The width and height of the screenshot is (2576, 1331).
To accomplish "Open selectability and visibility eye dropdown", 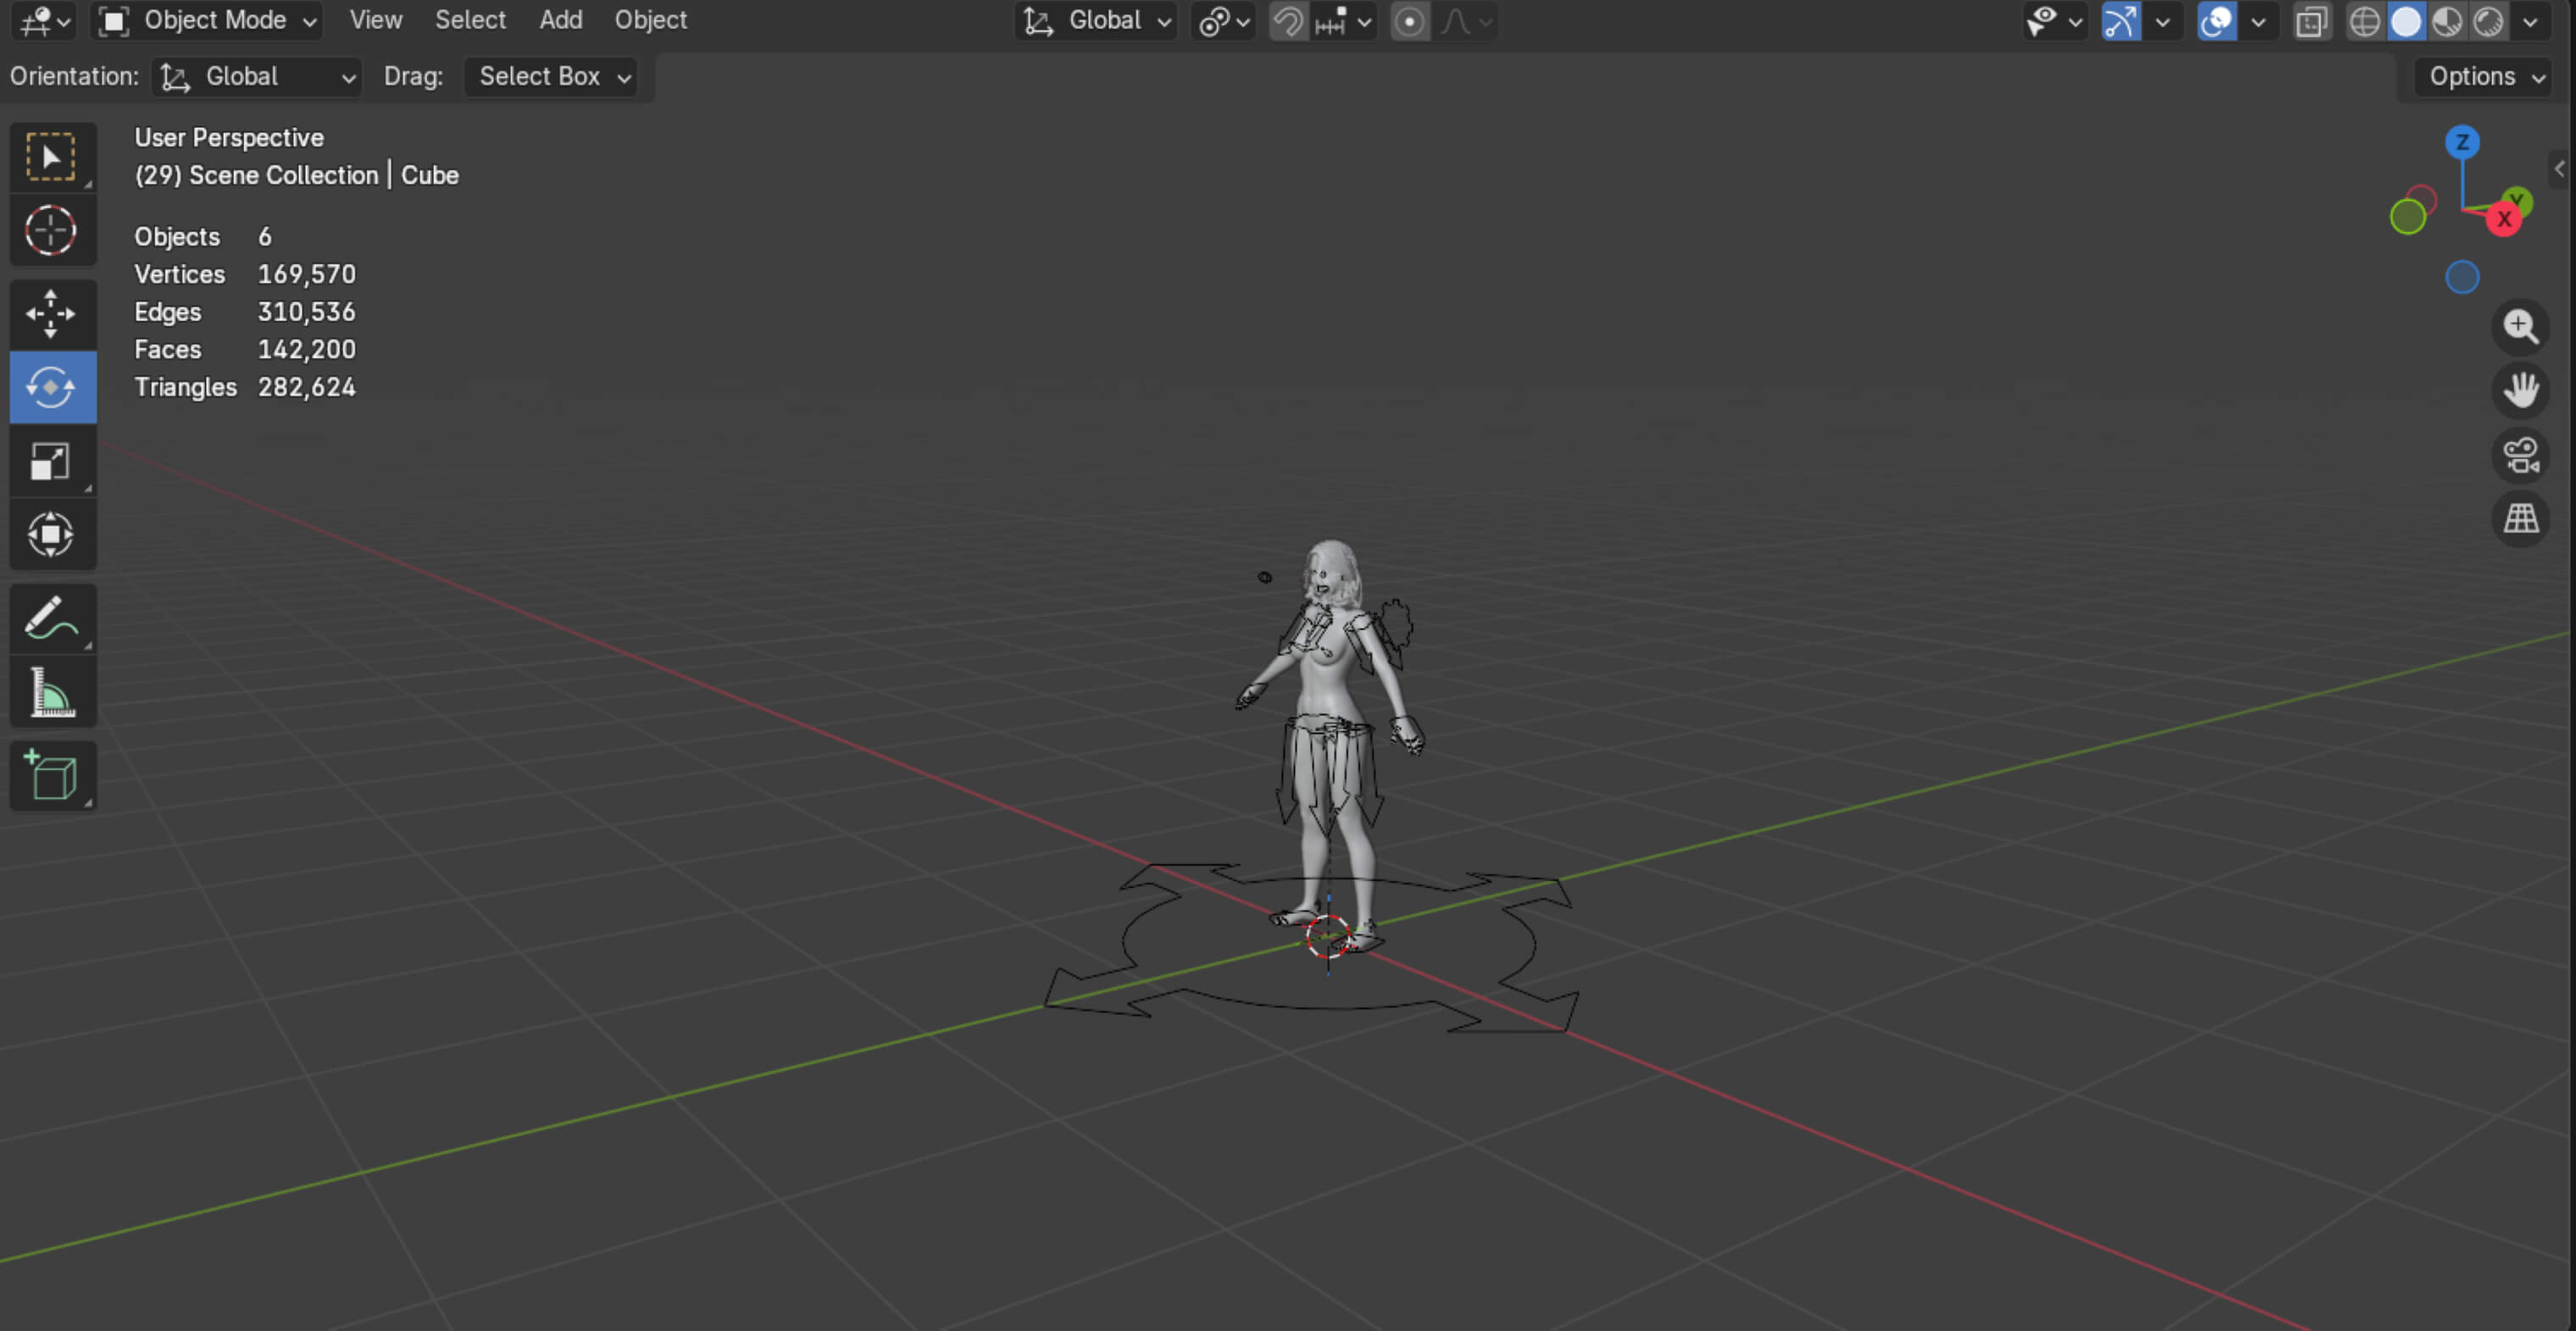I will tap(2055, 21).
